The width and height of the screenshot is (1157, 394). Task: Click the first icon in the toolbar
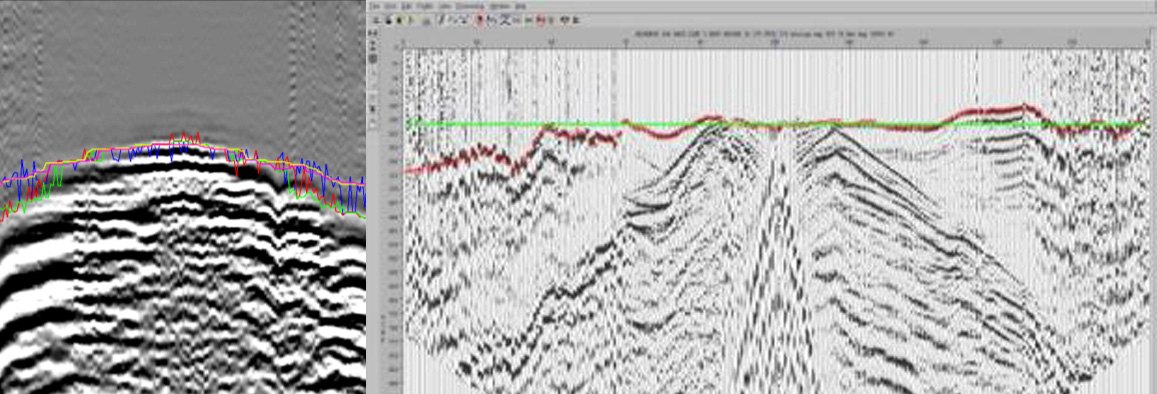click(x=376, y=20)
